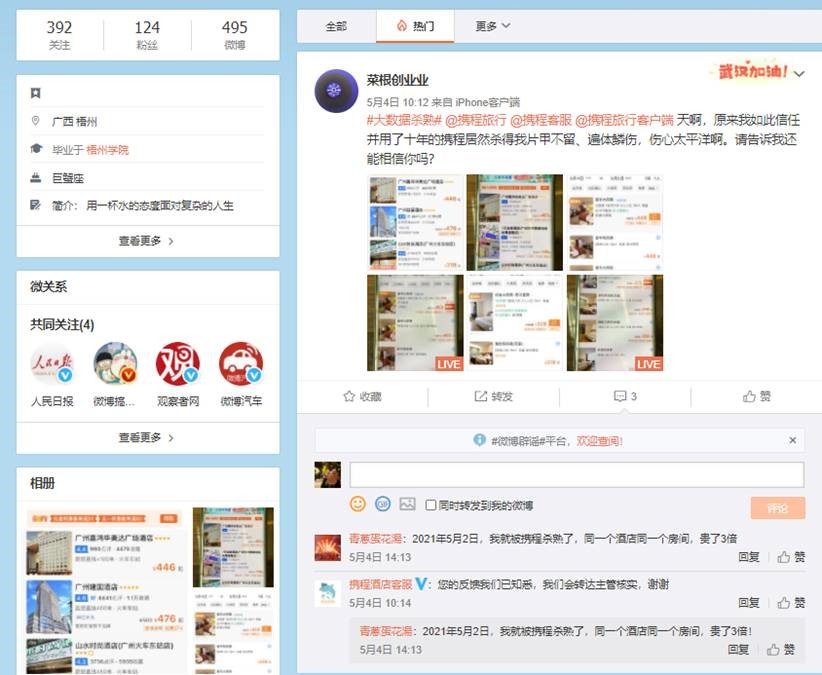This screenshot has height=675, width=822.
Task: Expand 查看更多 in the profile info card
Action: click(147, 241)
